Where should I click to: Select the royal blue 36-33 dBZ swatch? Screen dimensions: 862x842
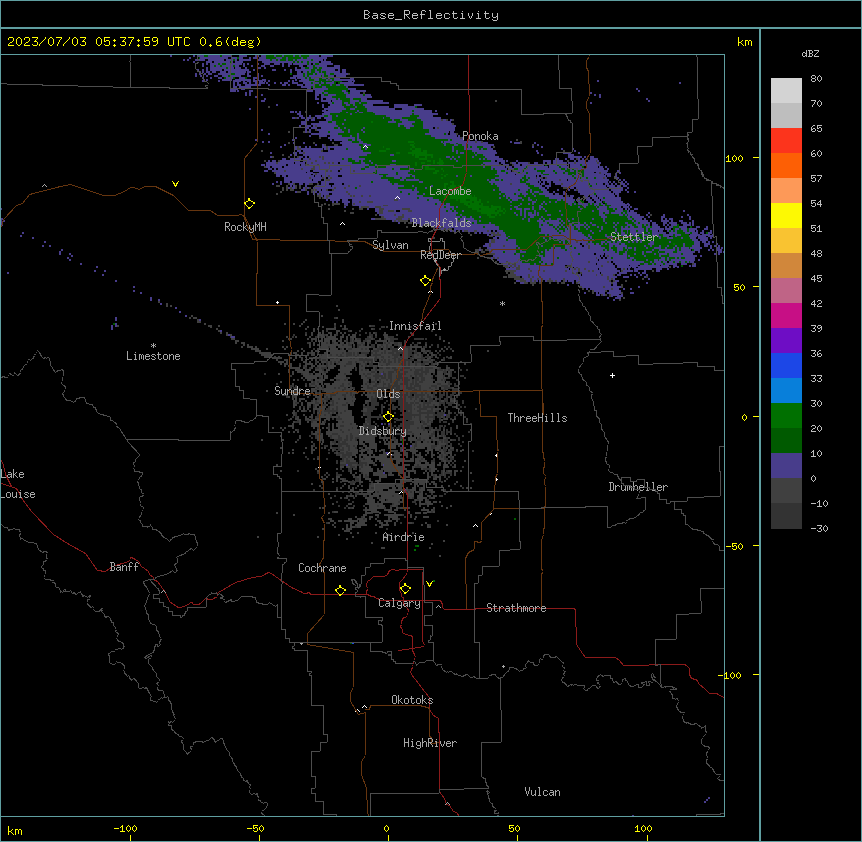[786, 365]
